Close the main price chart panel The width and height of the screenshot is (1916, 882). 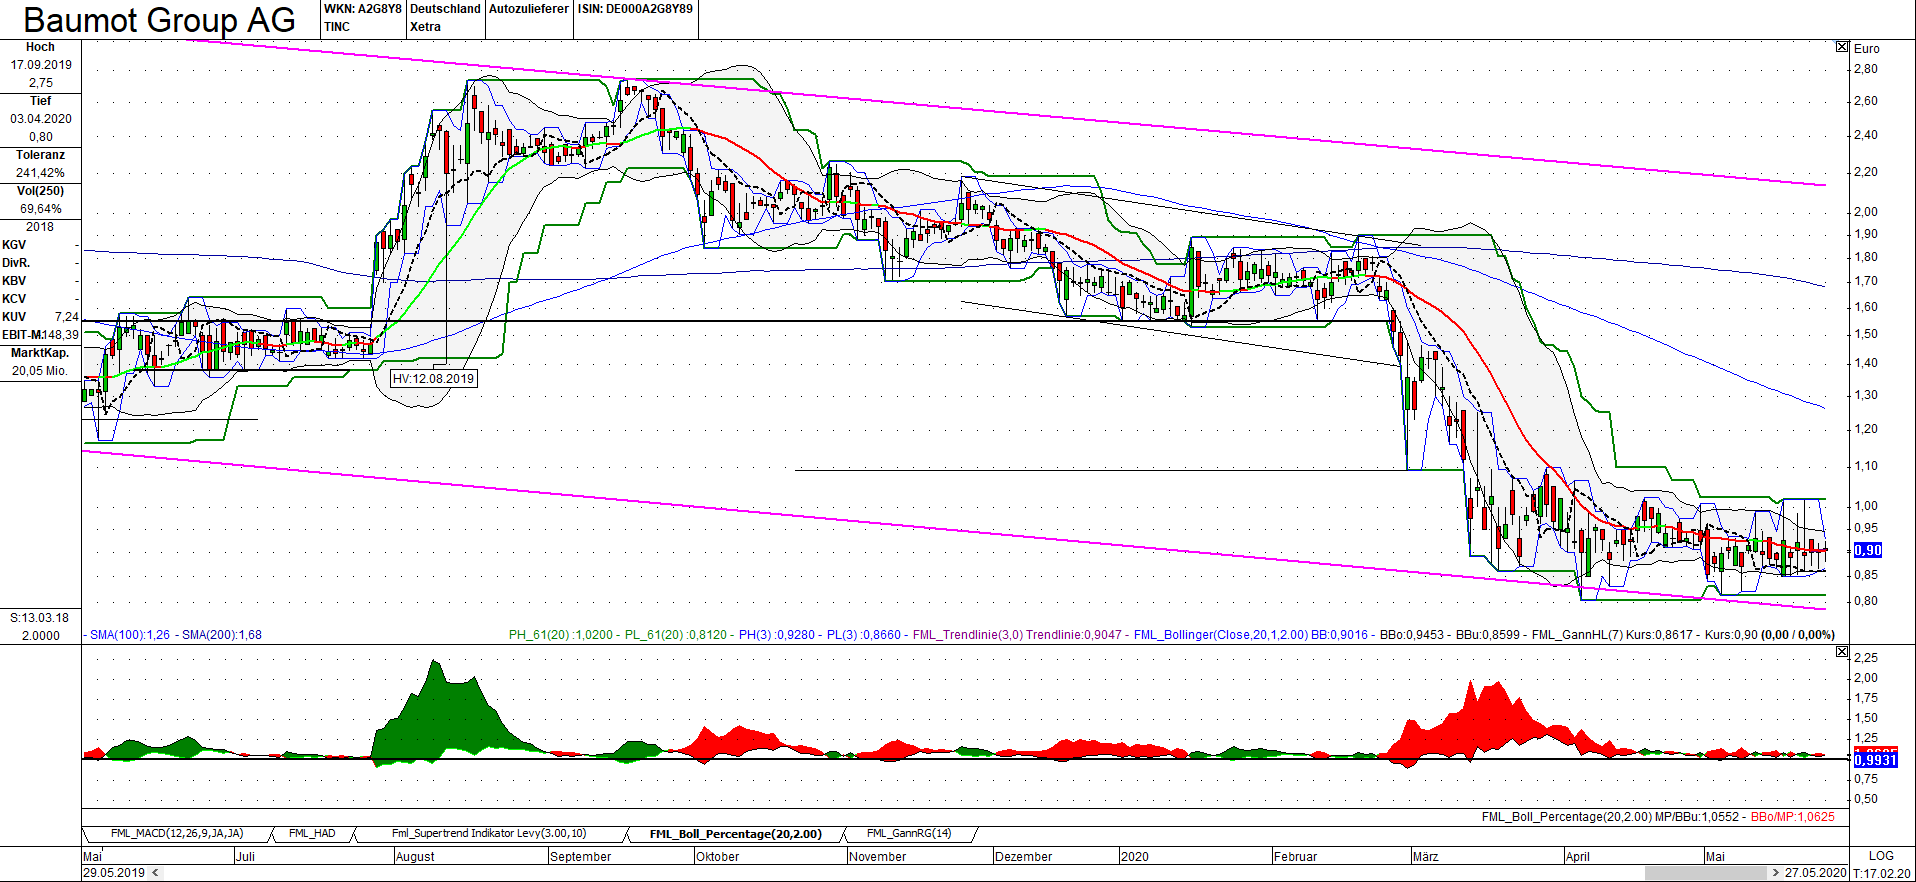(x=1842, y=47)
